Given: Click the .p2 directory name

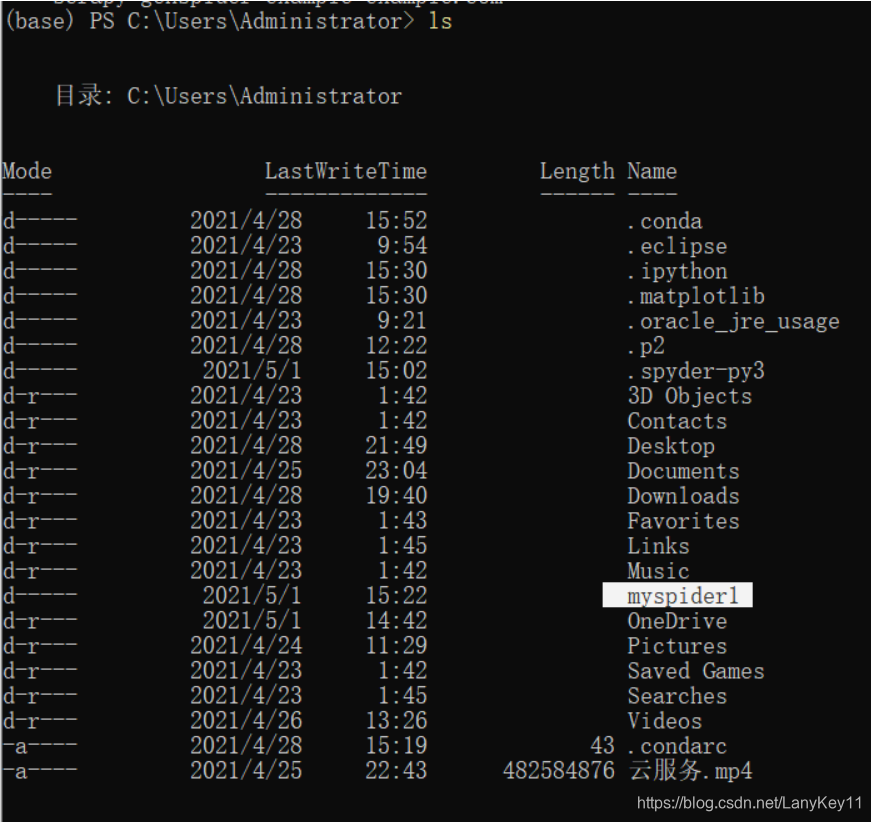Looking at the screenshot, I should (x=646, y=346).
